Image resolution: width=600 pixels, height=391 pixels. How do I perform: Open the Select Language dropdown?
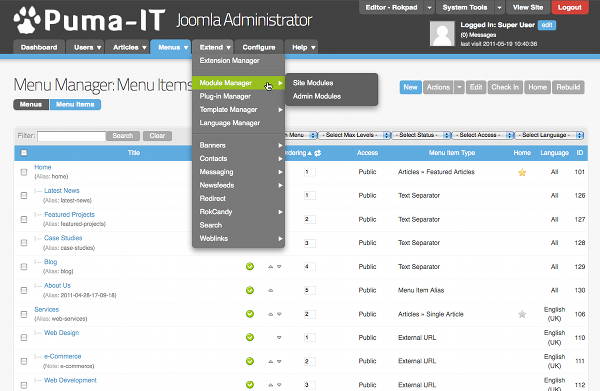[x=549, y=135]
